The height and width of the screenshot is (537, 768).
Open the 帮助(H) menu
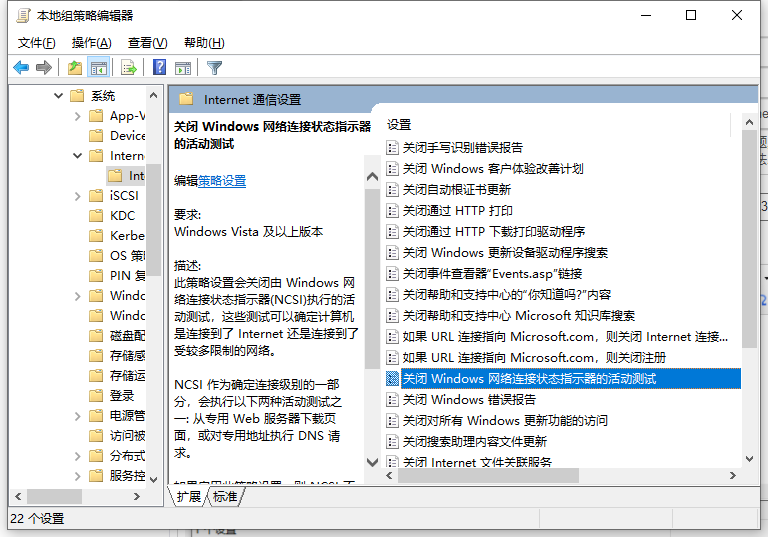coord(204,43)
